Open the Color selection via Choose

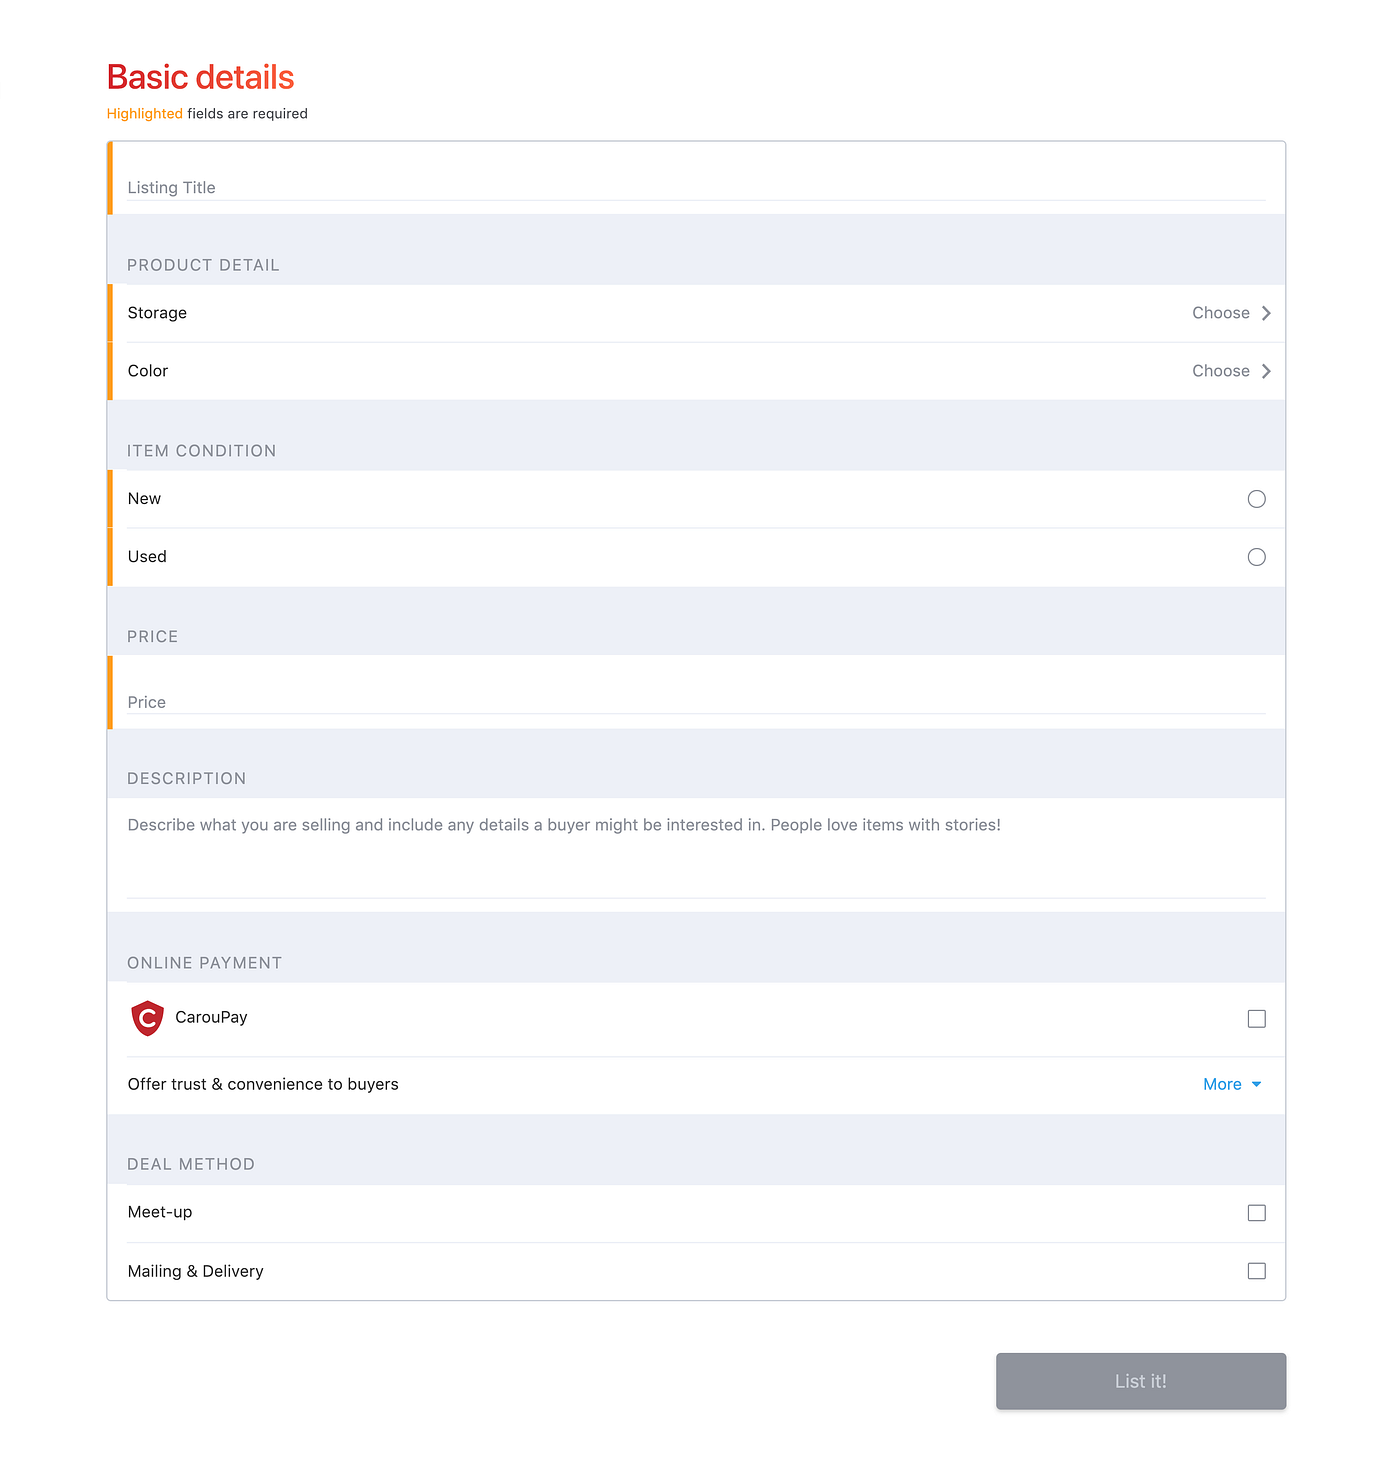coord(1221,371)
